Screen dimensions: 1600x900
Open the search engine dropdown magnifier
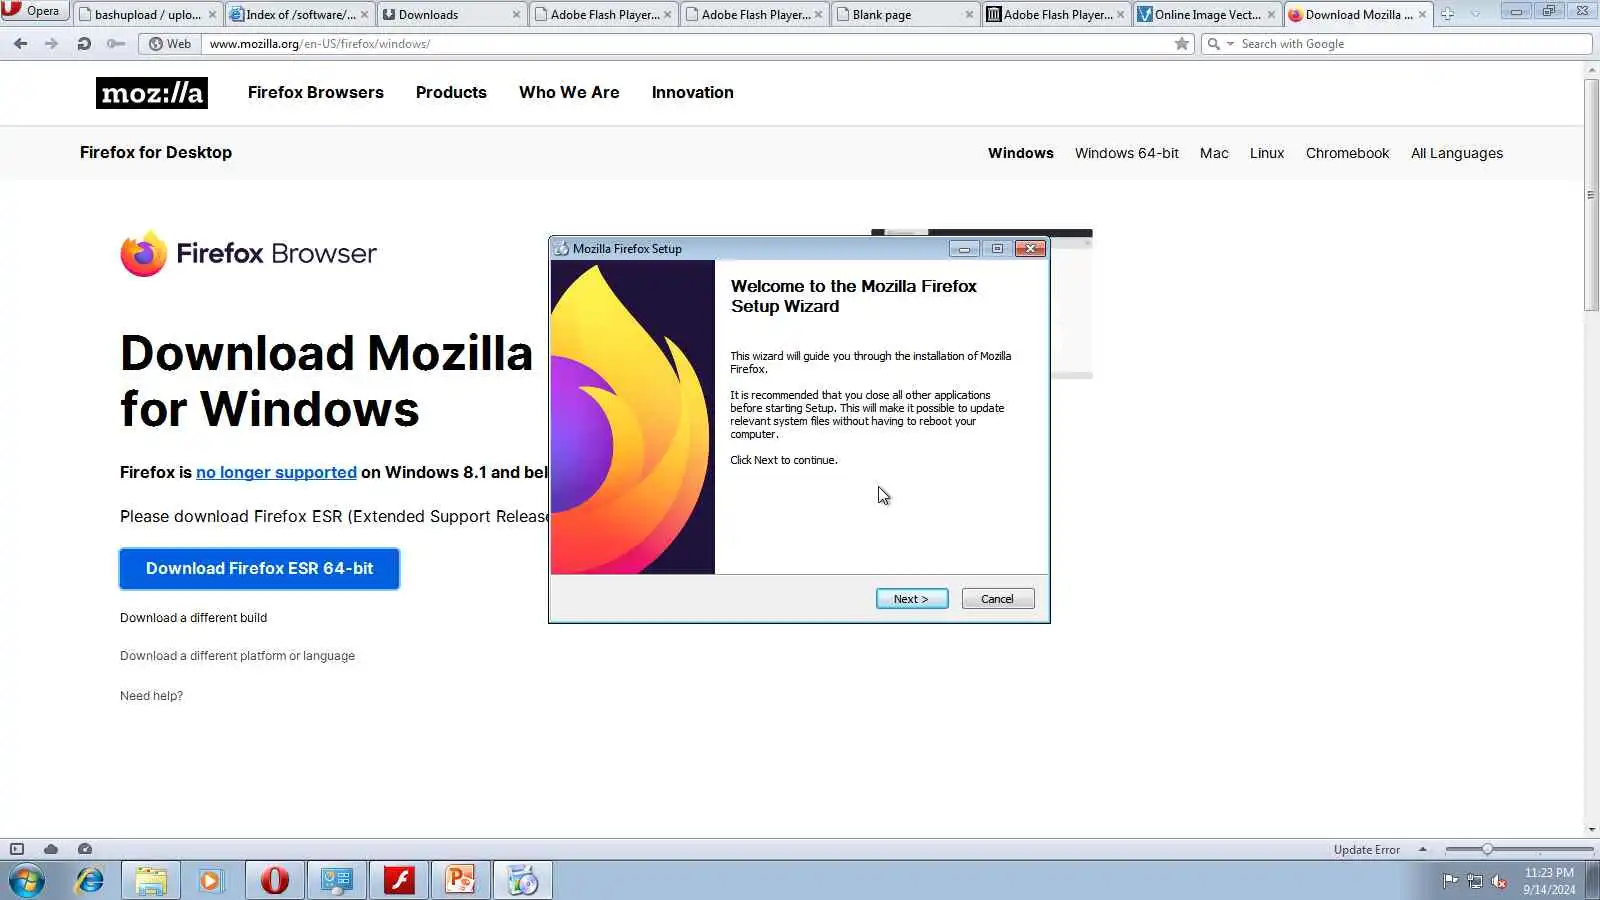(x=1220, y=44)
